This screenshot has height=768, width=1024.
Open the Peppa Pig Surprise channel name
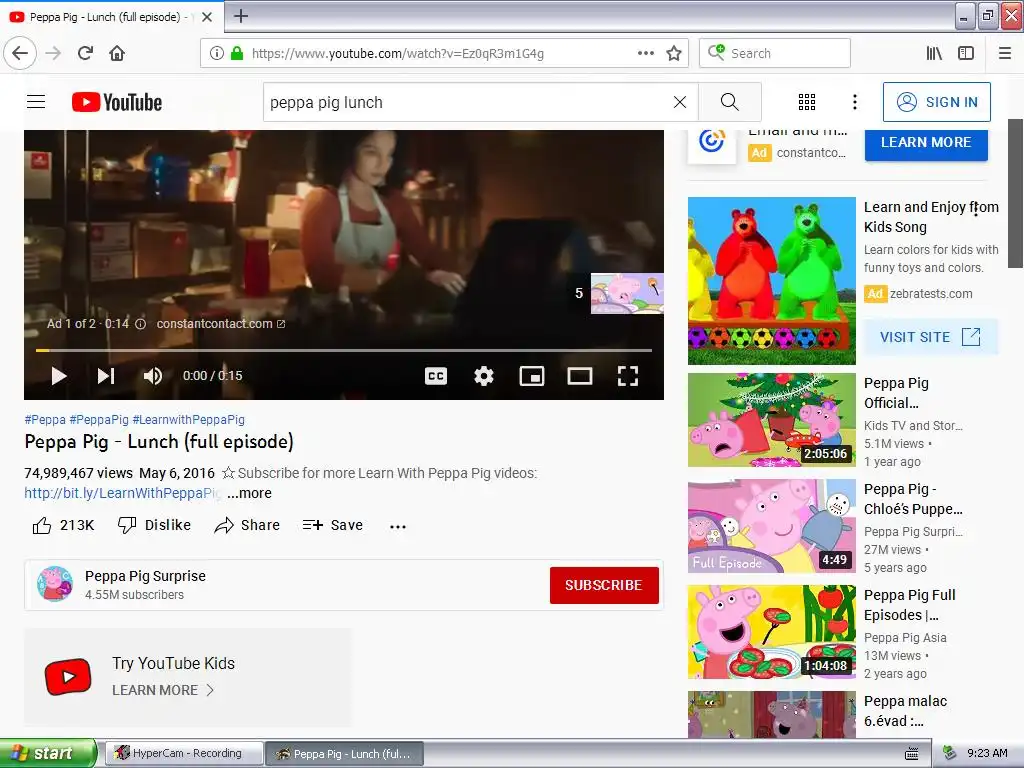click(x=145, y=576)
